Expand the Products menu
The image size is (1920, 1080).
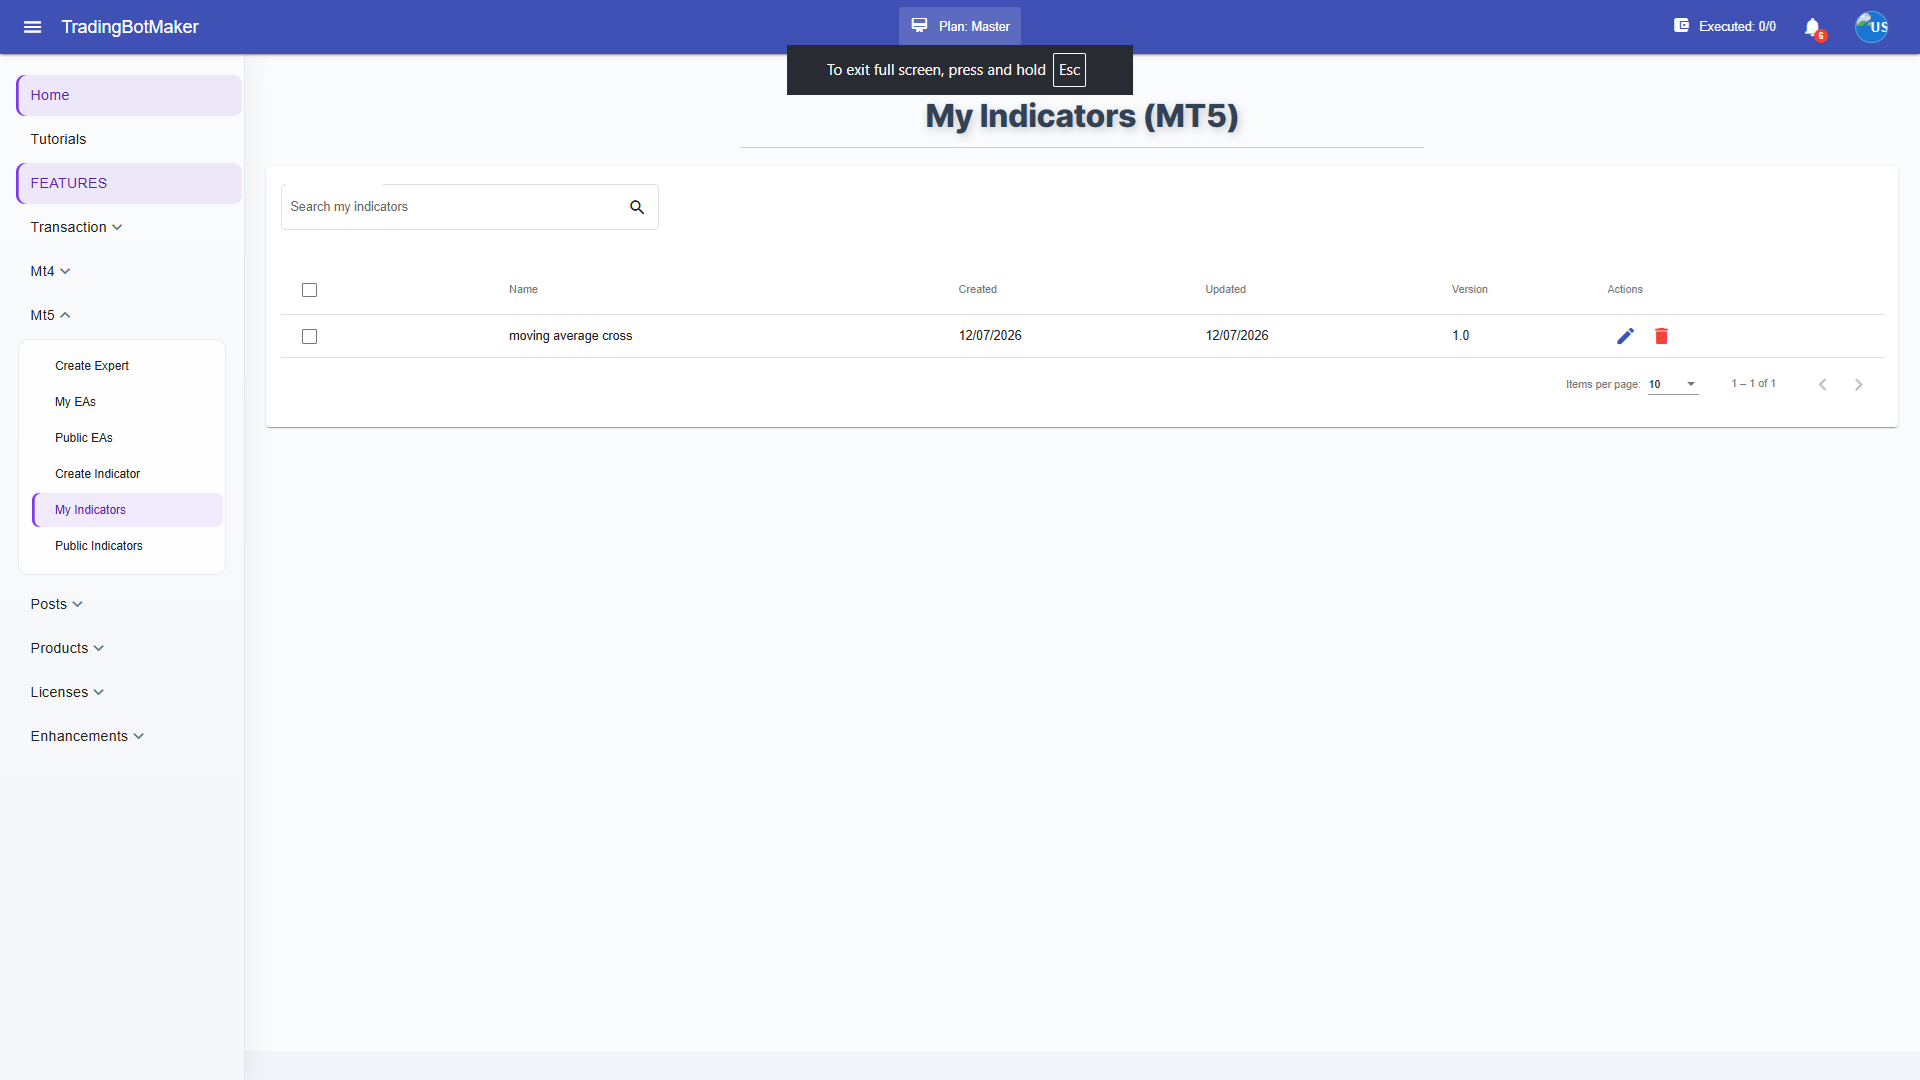pyautogui.click(x=67, y=648)
